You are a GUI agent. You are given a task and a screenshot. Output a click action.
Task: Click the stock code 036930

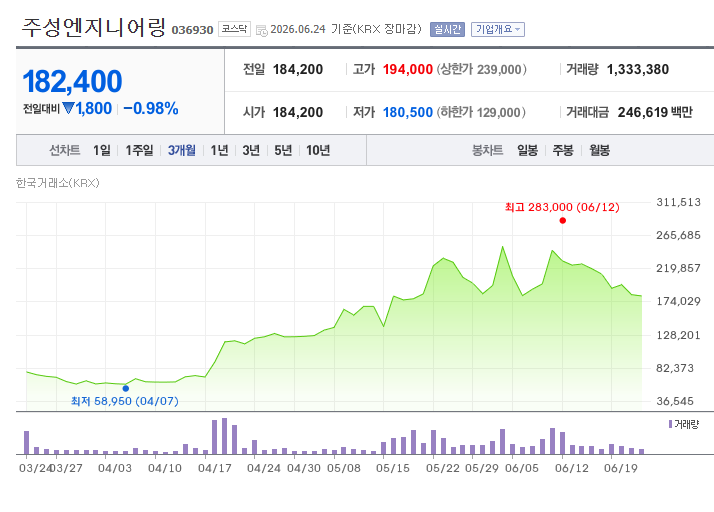[192, 30]
